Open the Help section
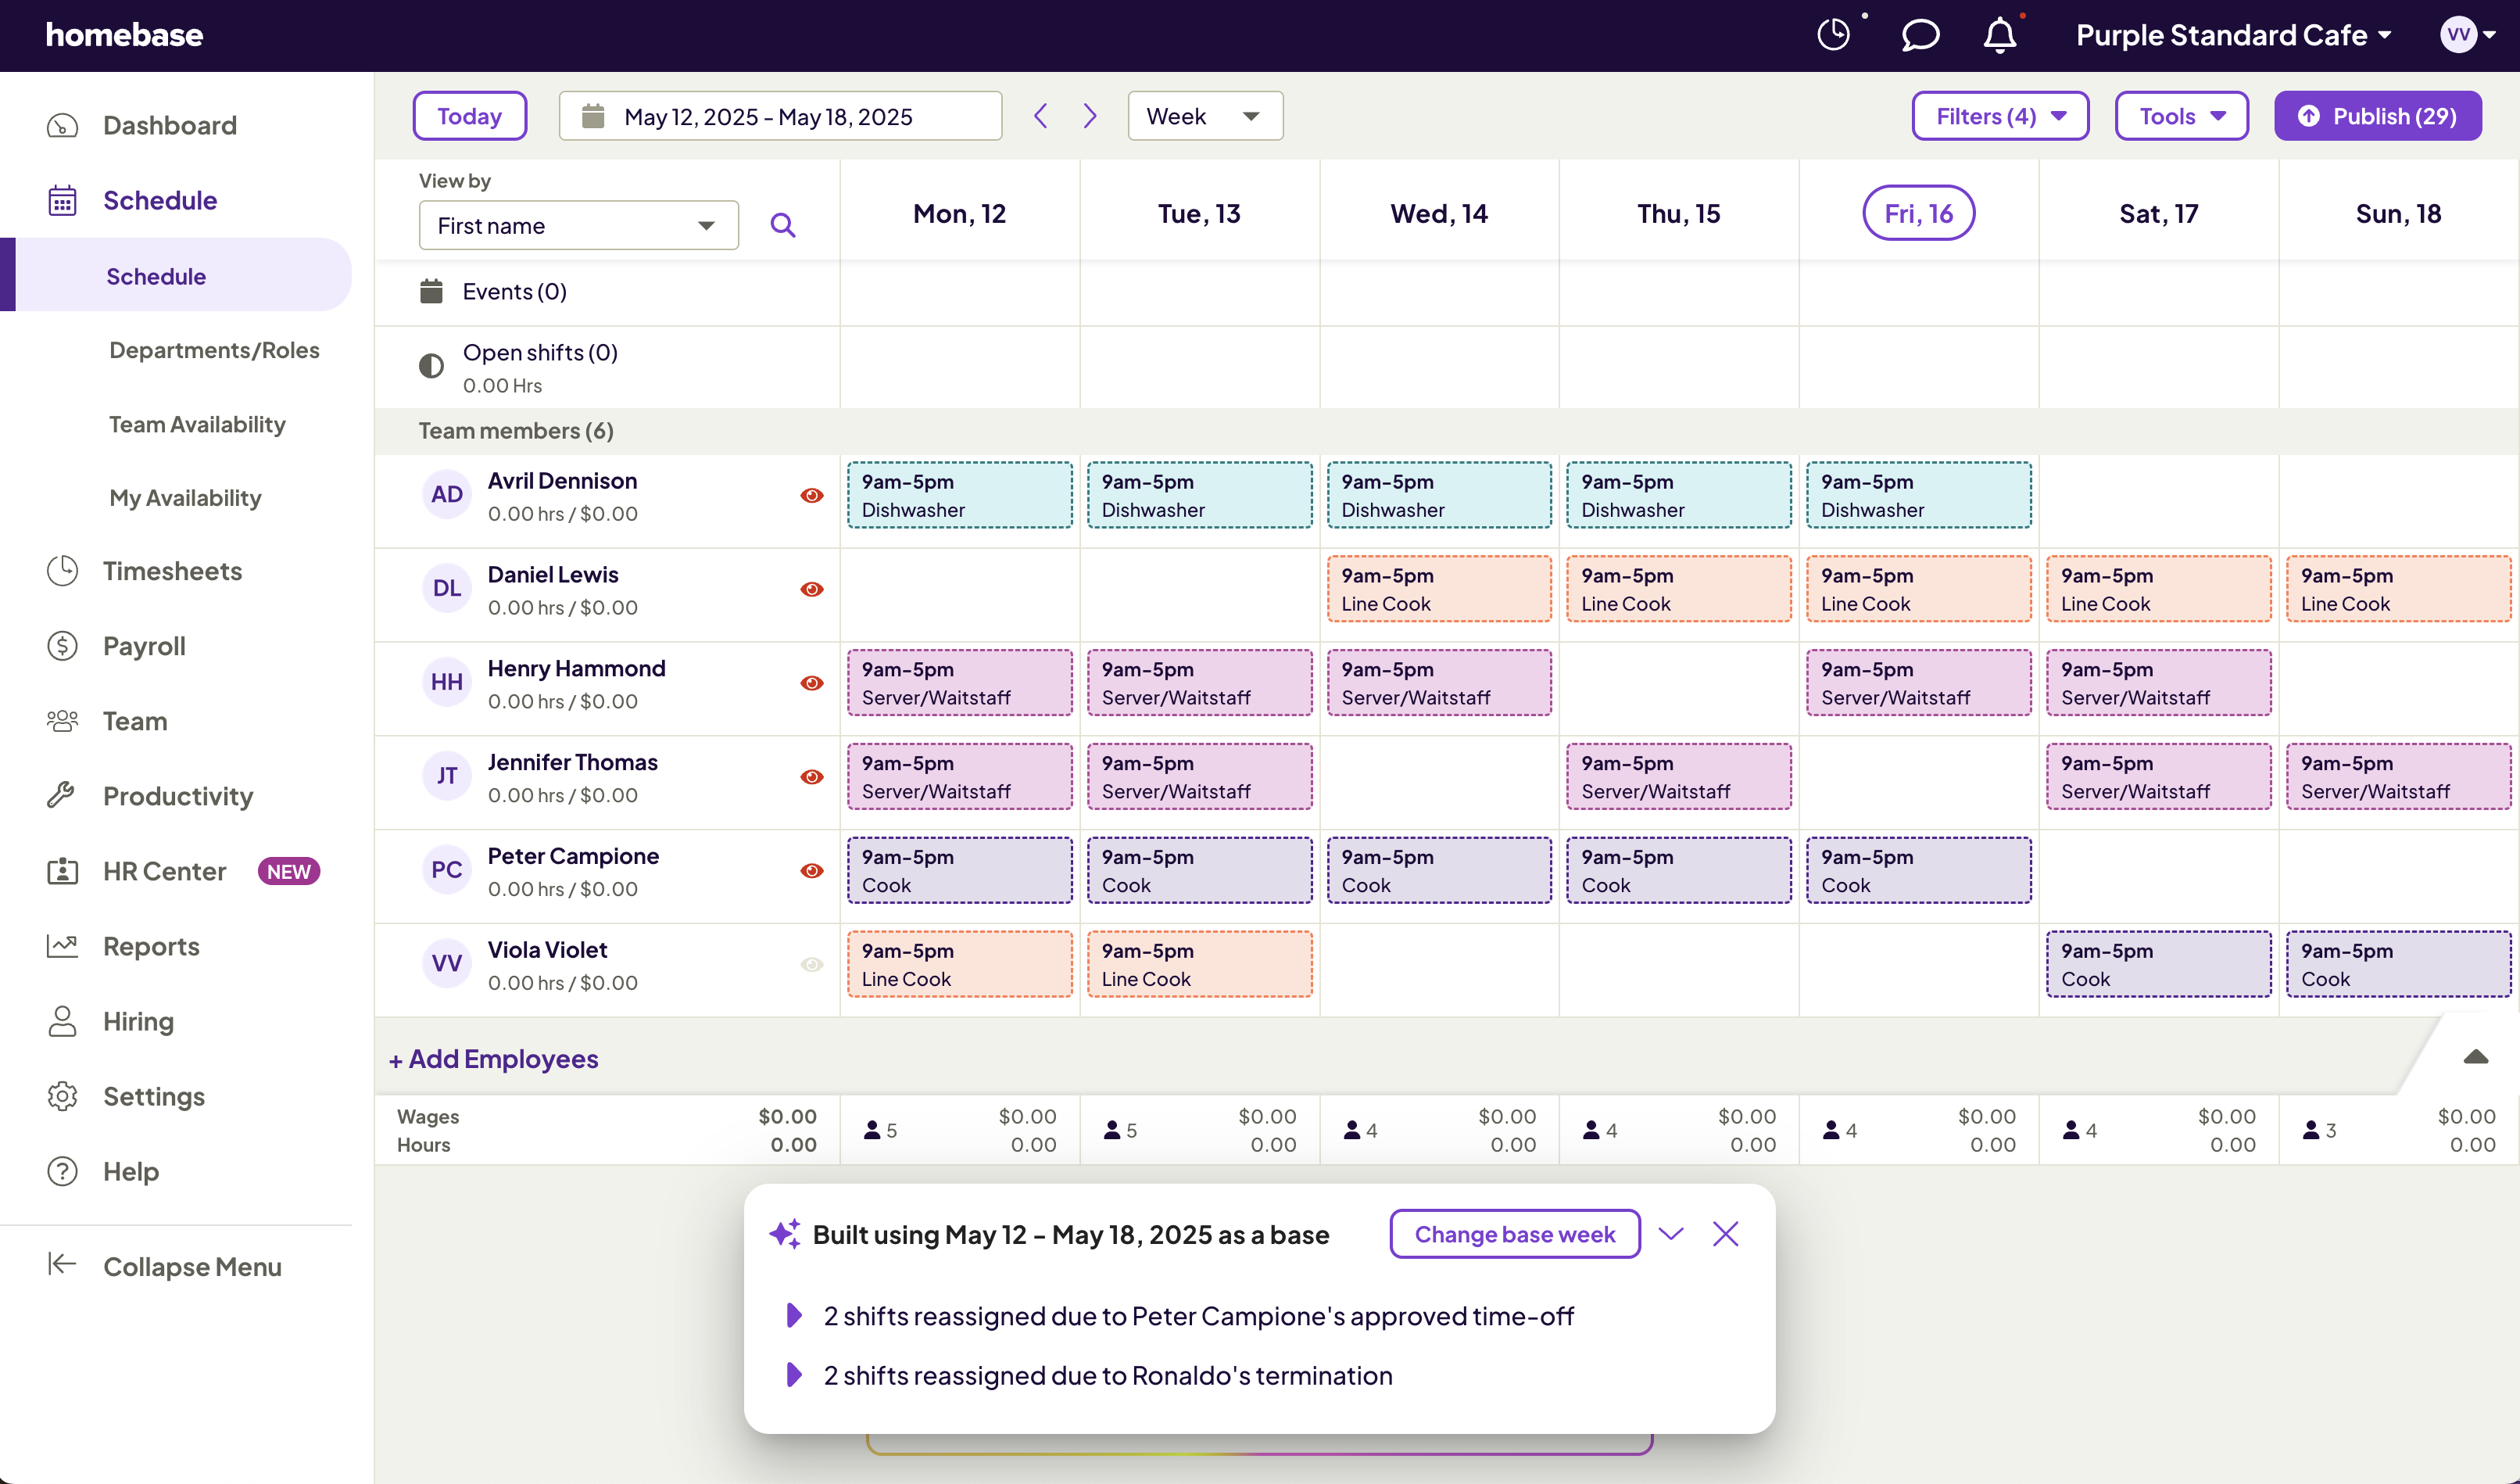This screenshot has height=1484, width=2520. pyautogui.click(x=131, y=1171)
